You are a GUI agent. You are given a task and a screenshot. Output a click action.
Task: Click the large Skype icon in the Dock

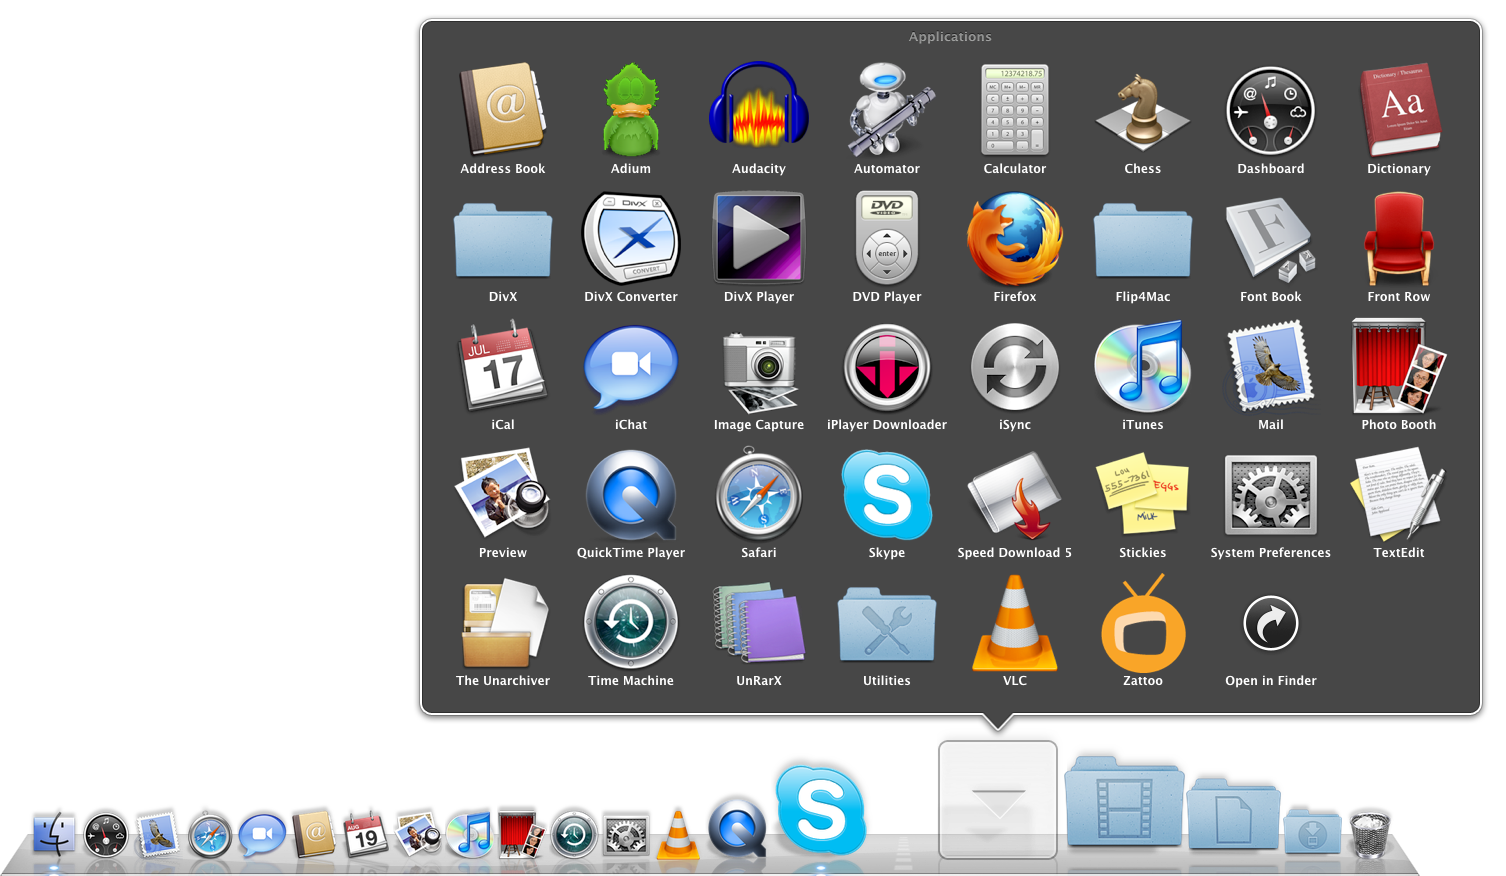pos(821,810)
